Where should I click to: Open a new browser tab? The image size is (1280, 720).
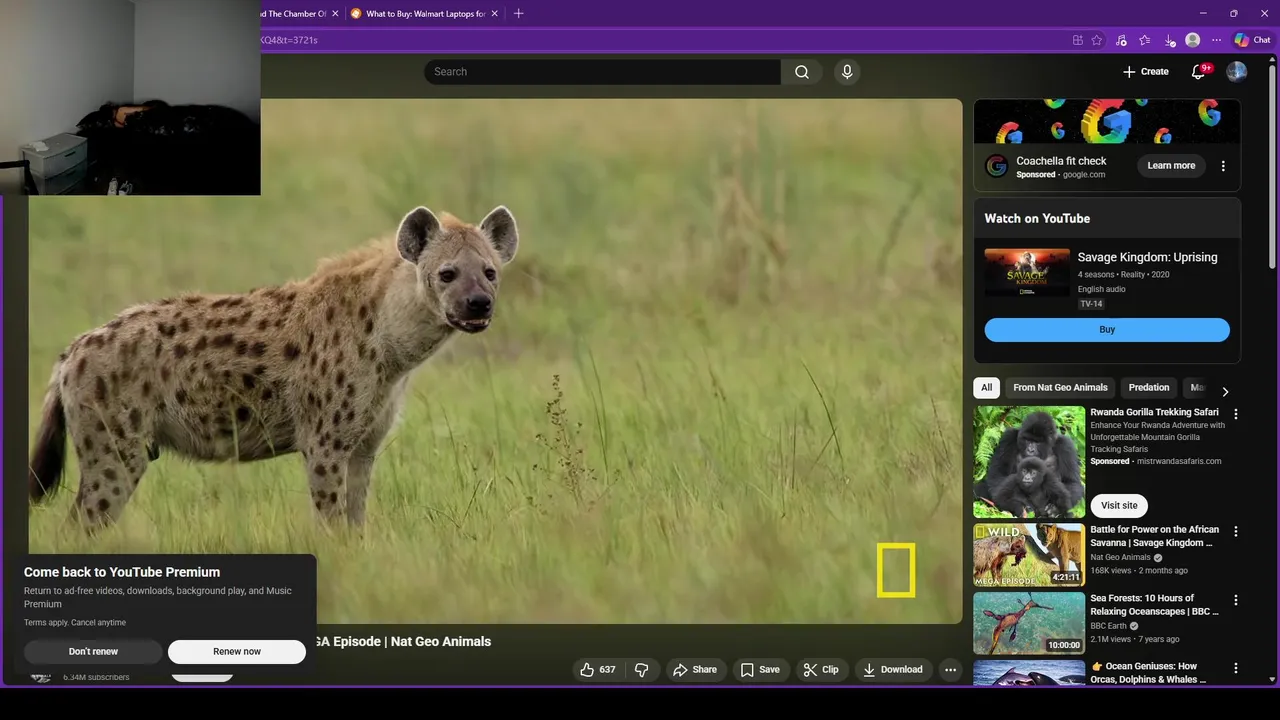click(x=518, y=14)
